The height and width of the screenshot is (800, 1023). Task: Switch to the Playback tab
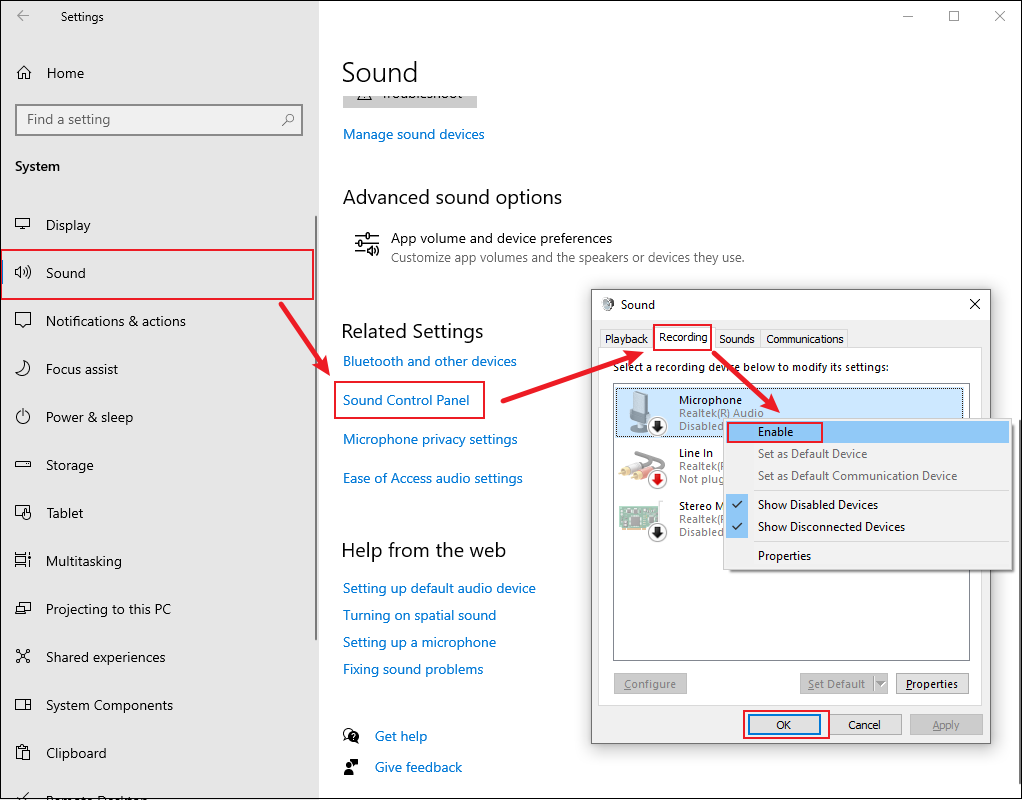(626, 338)
